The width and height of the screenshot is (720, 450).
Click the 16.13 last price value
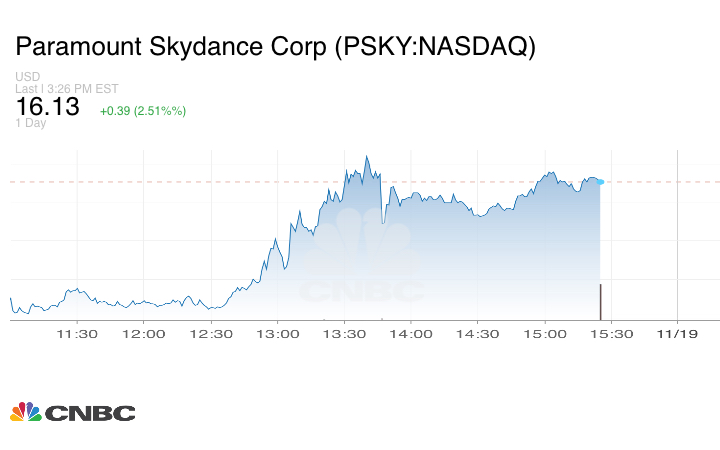[47, 107]
